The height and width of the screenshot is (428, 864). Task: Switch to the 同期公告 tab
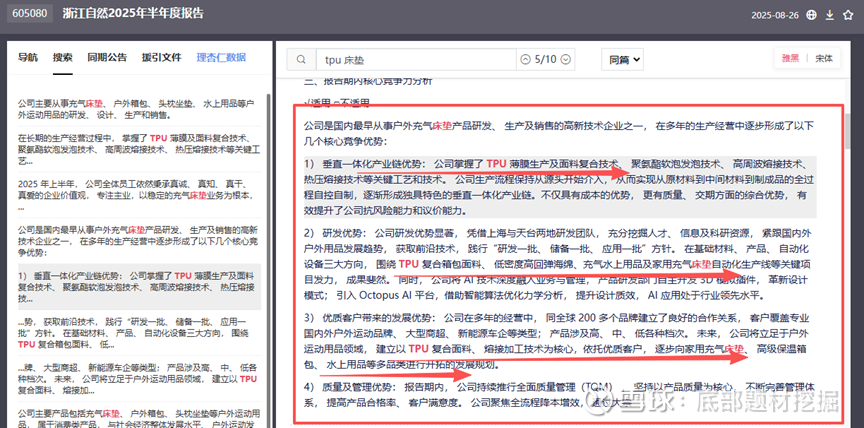[107, 58]
